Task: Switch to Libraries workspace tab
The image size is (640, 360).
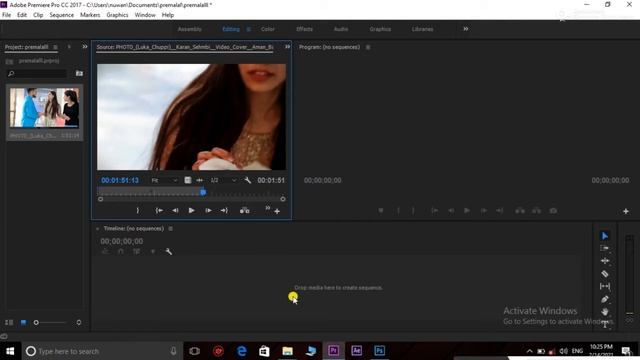Action: coord(422,29)
